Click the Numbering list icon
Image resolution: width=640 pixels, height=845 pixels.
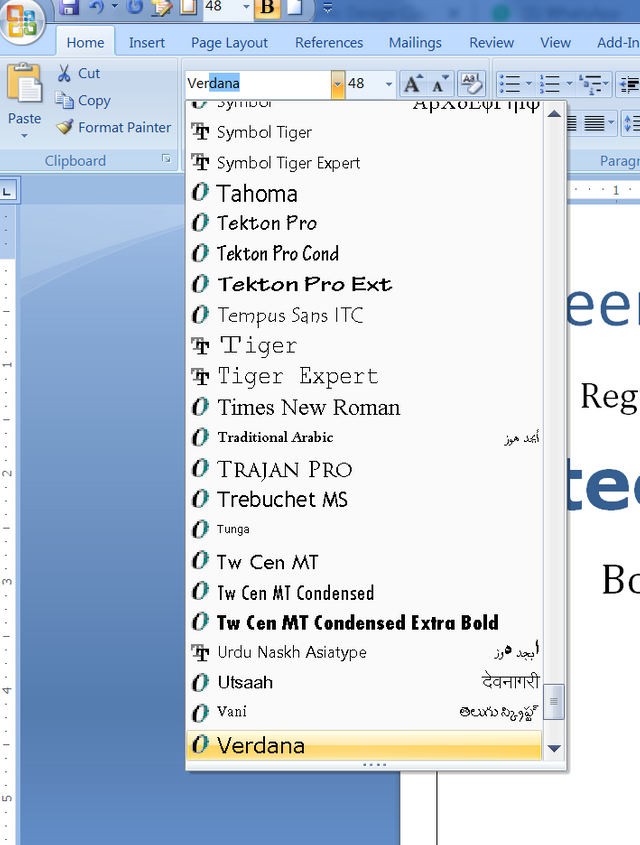tap(550, 84)
